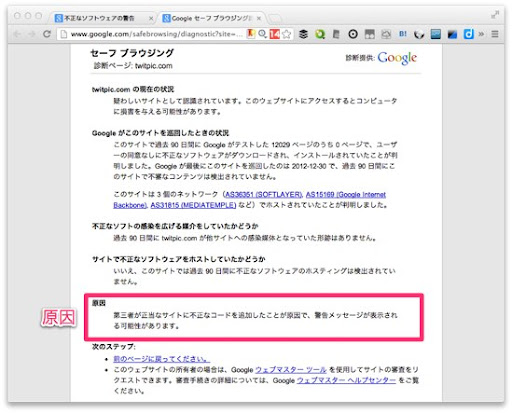Click the green circular extension icon

pos(320,34)
